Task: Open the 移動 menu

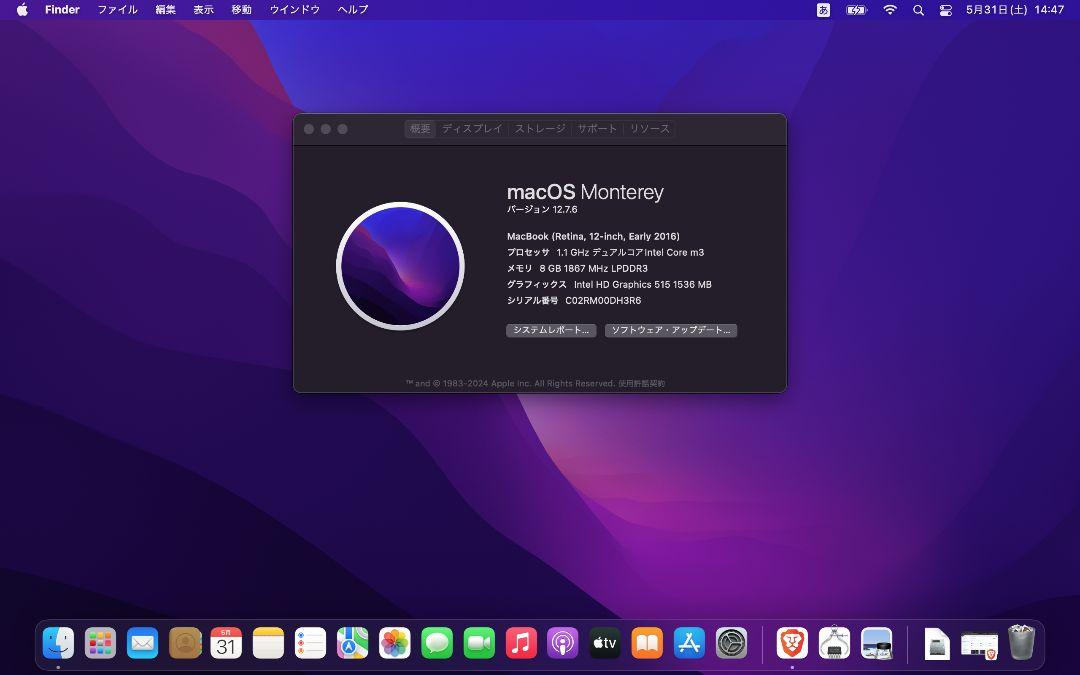Action: (x=241, y=10)
